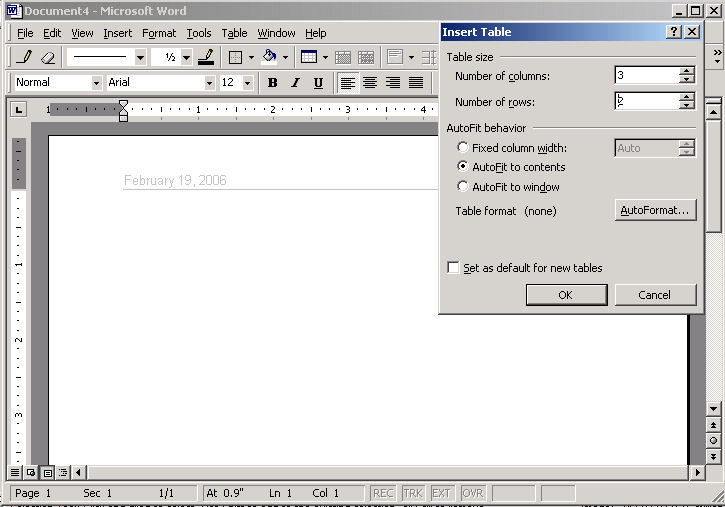725x507 pixels.
Task: Toggle Bold formatting
Action: pyautogui.click(x=272, y=83)
